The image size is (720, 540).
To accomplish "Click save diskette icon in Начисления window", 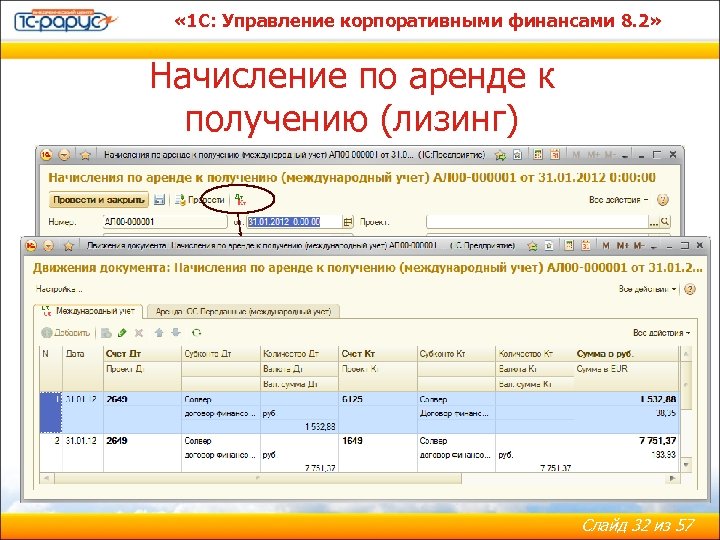I will [159, 200].
